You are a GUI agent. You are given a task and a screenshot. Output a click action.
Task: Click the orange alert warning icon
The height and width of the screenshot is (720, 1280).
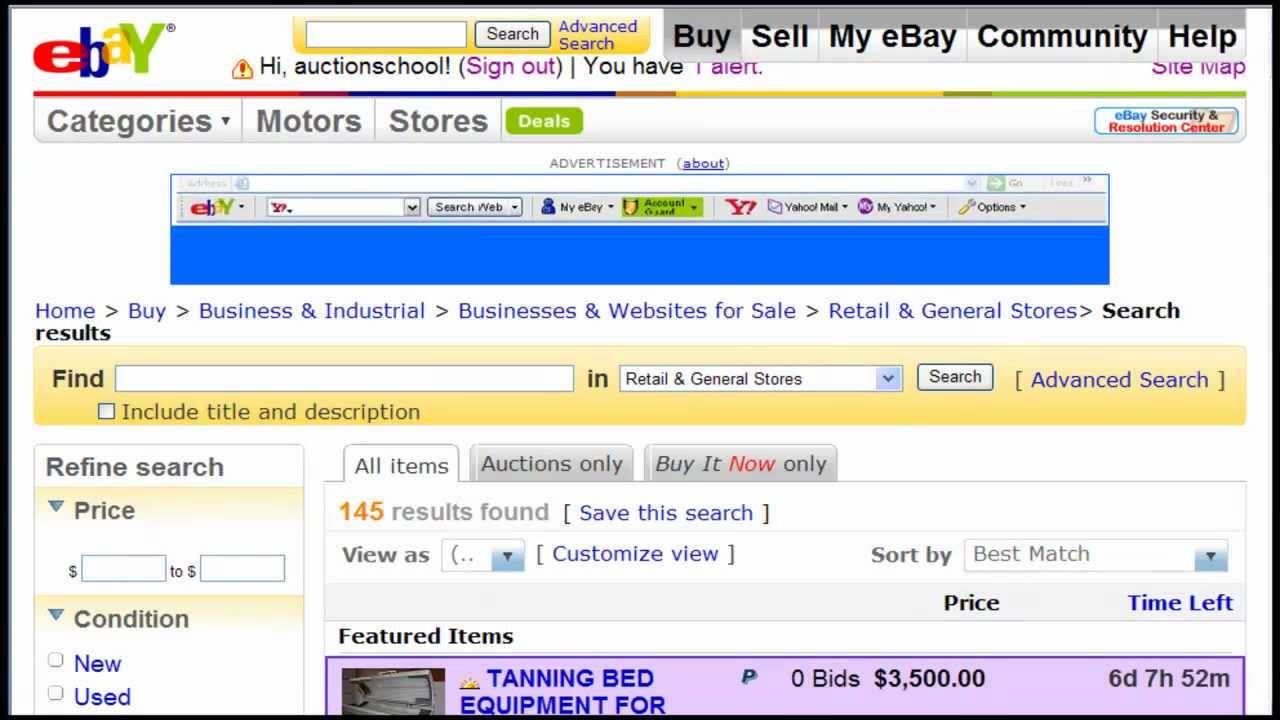pos(242,68)
